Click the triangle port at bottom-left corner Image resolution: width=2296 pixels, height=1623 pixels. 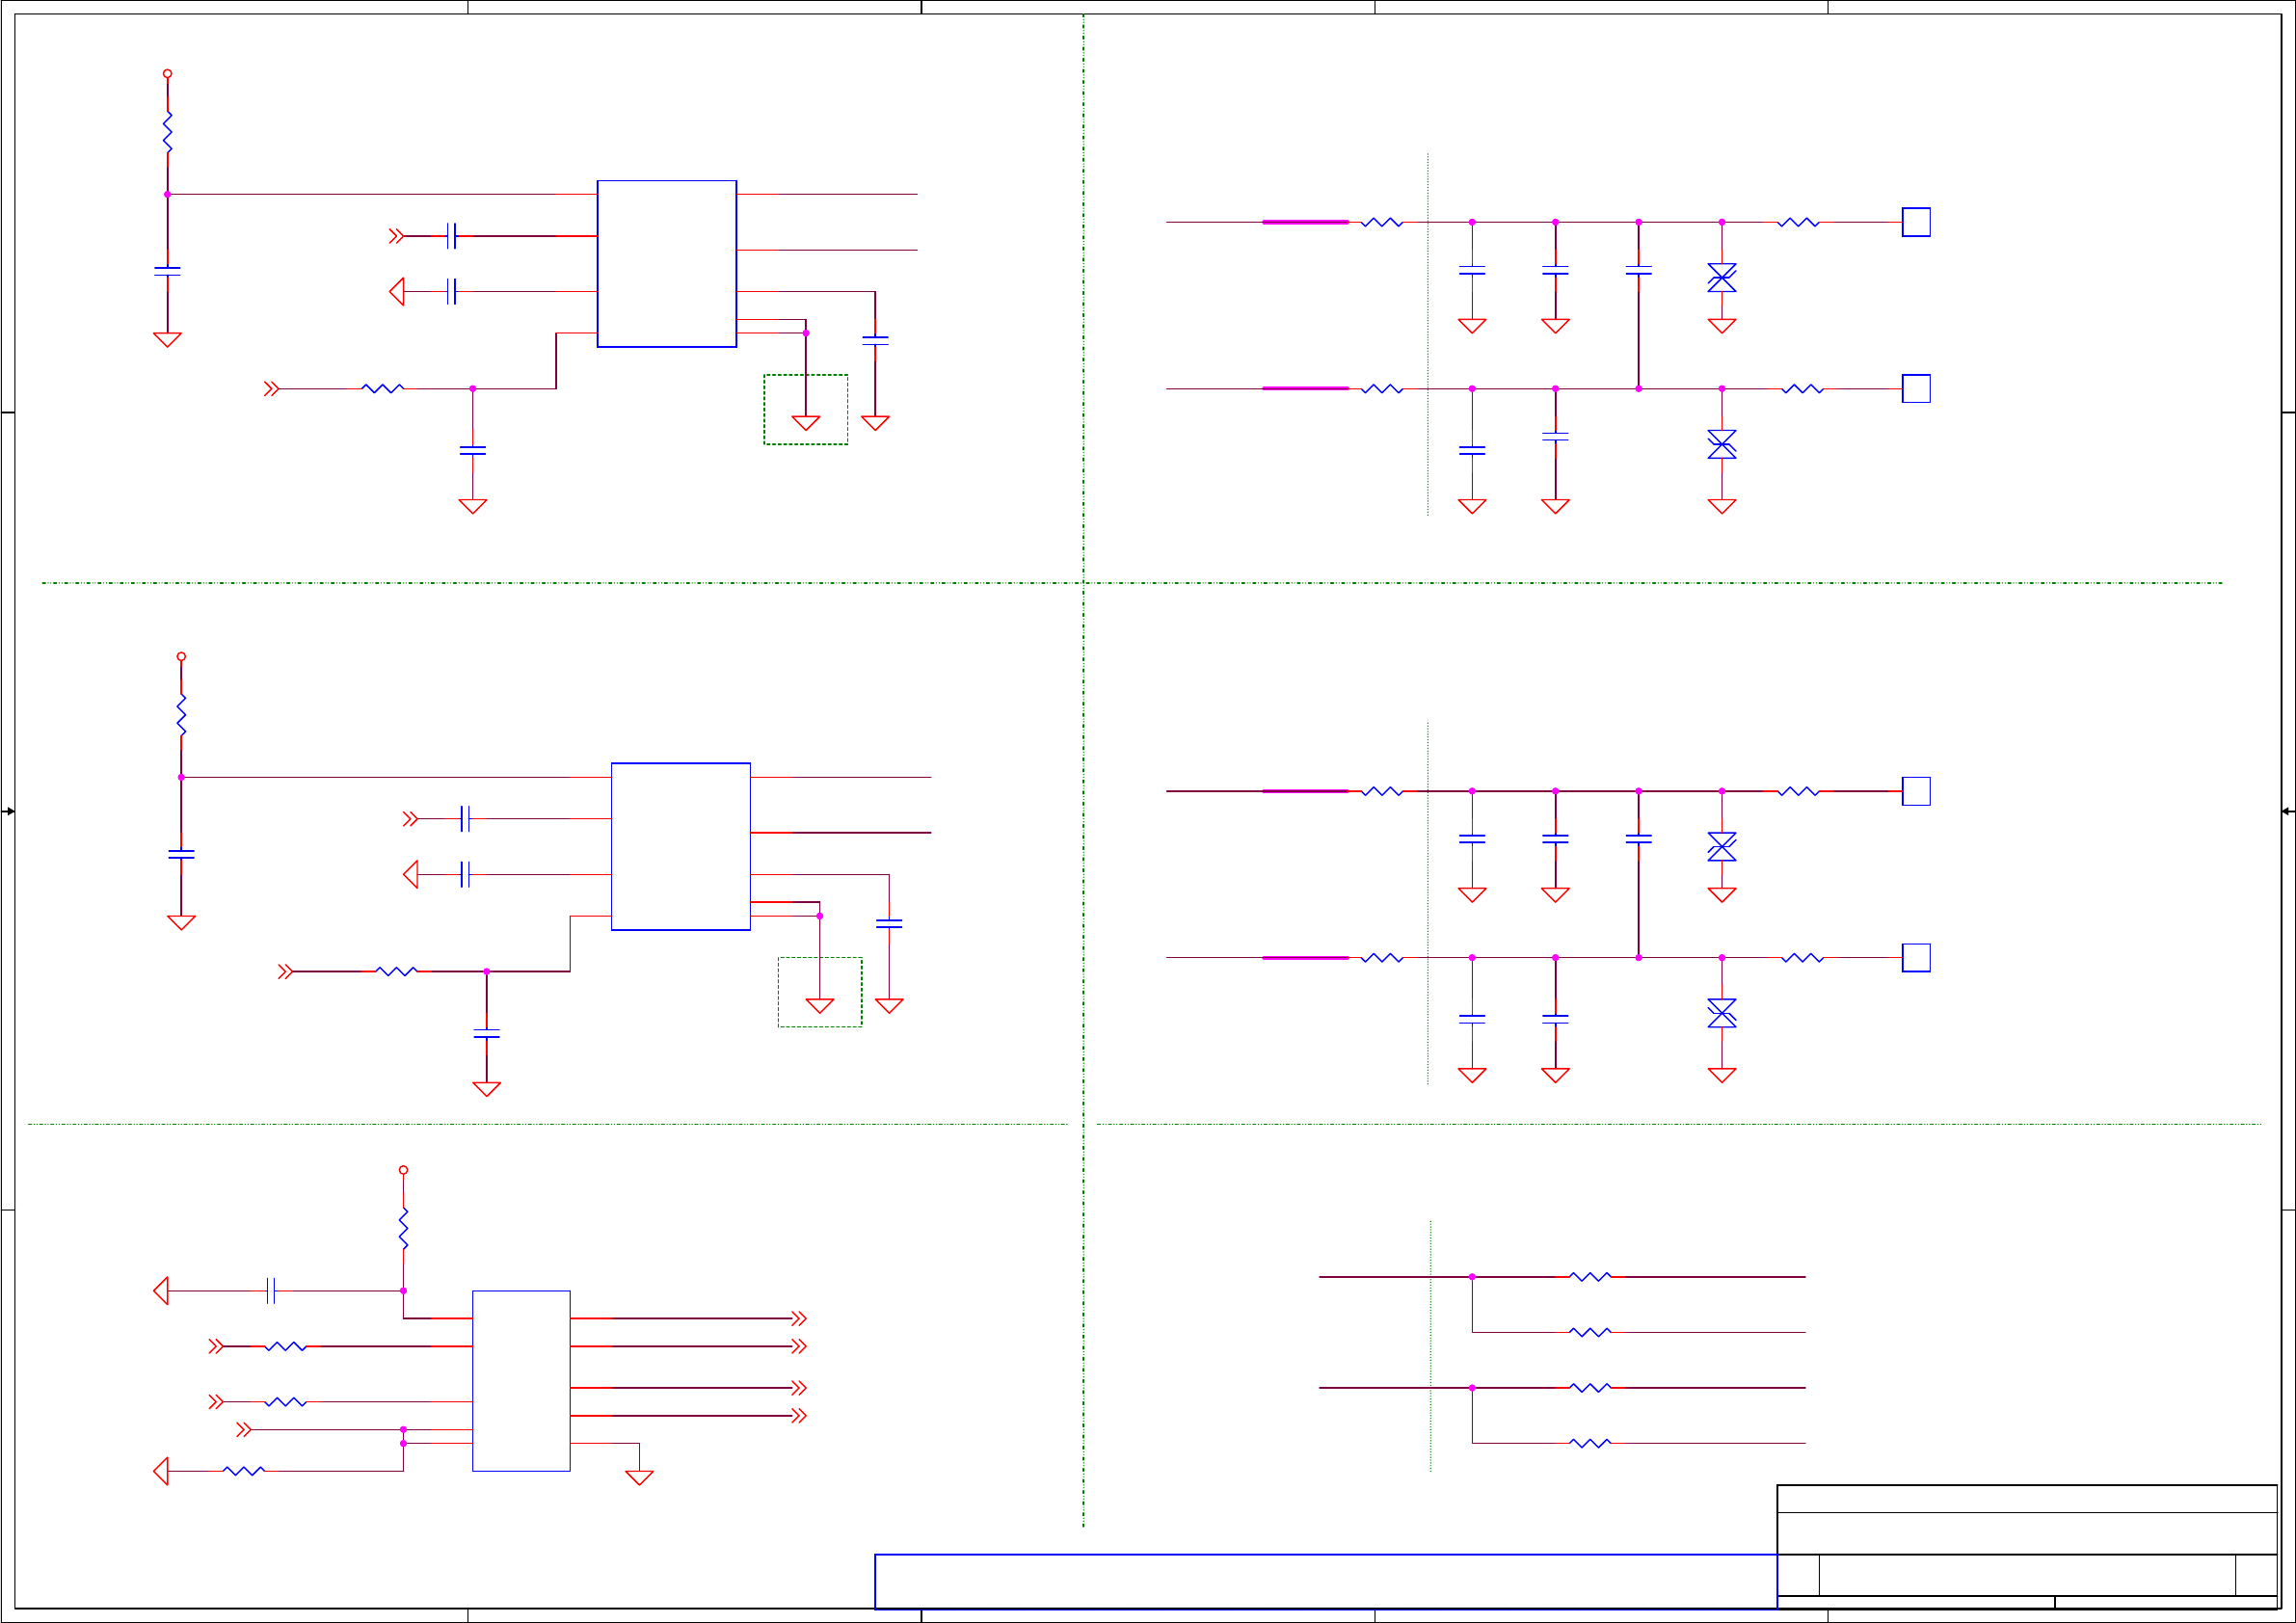[x=161, y=1471]
